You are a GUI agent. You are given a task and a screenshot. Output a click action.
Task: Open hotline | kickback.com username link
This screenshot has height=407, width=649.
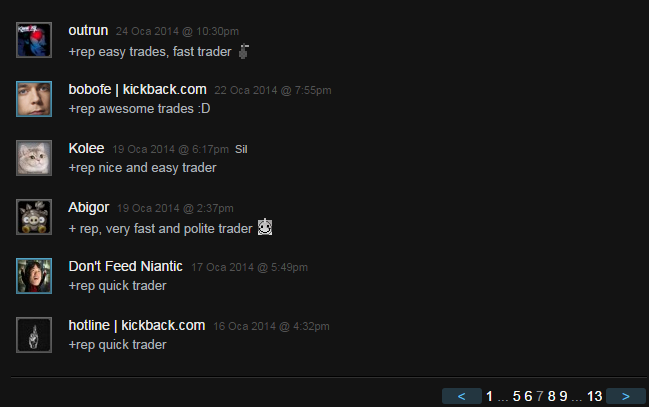(137, 325)
